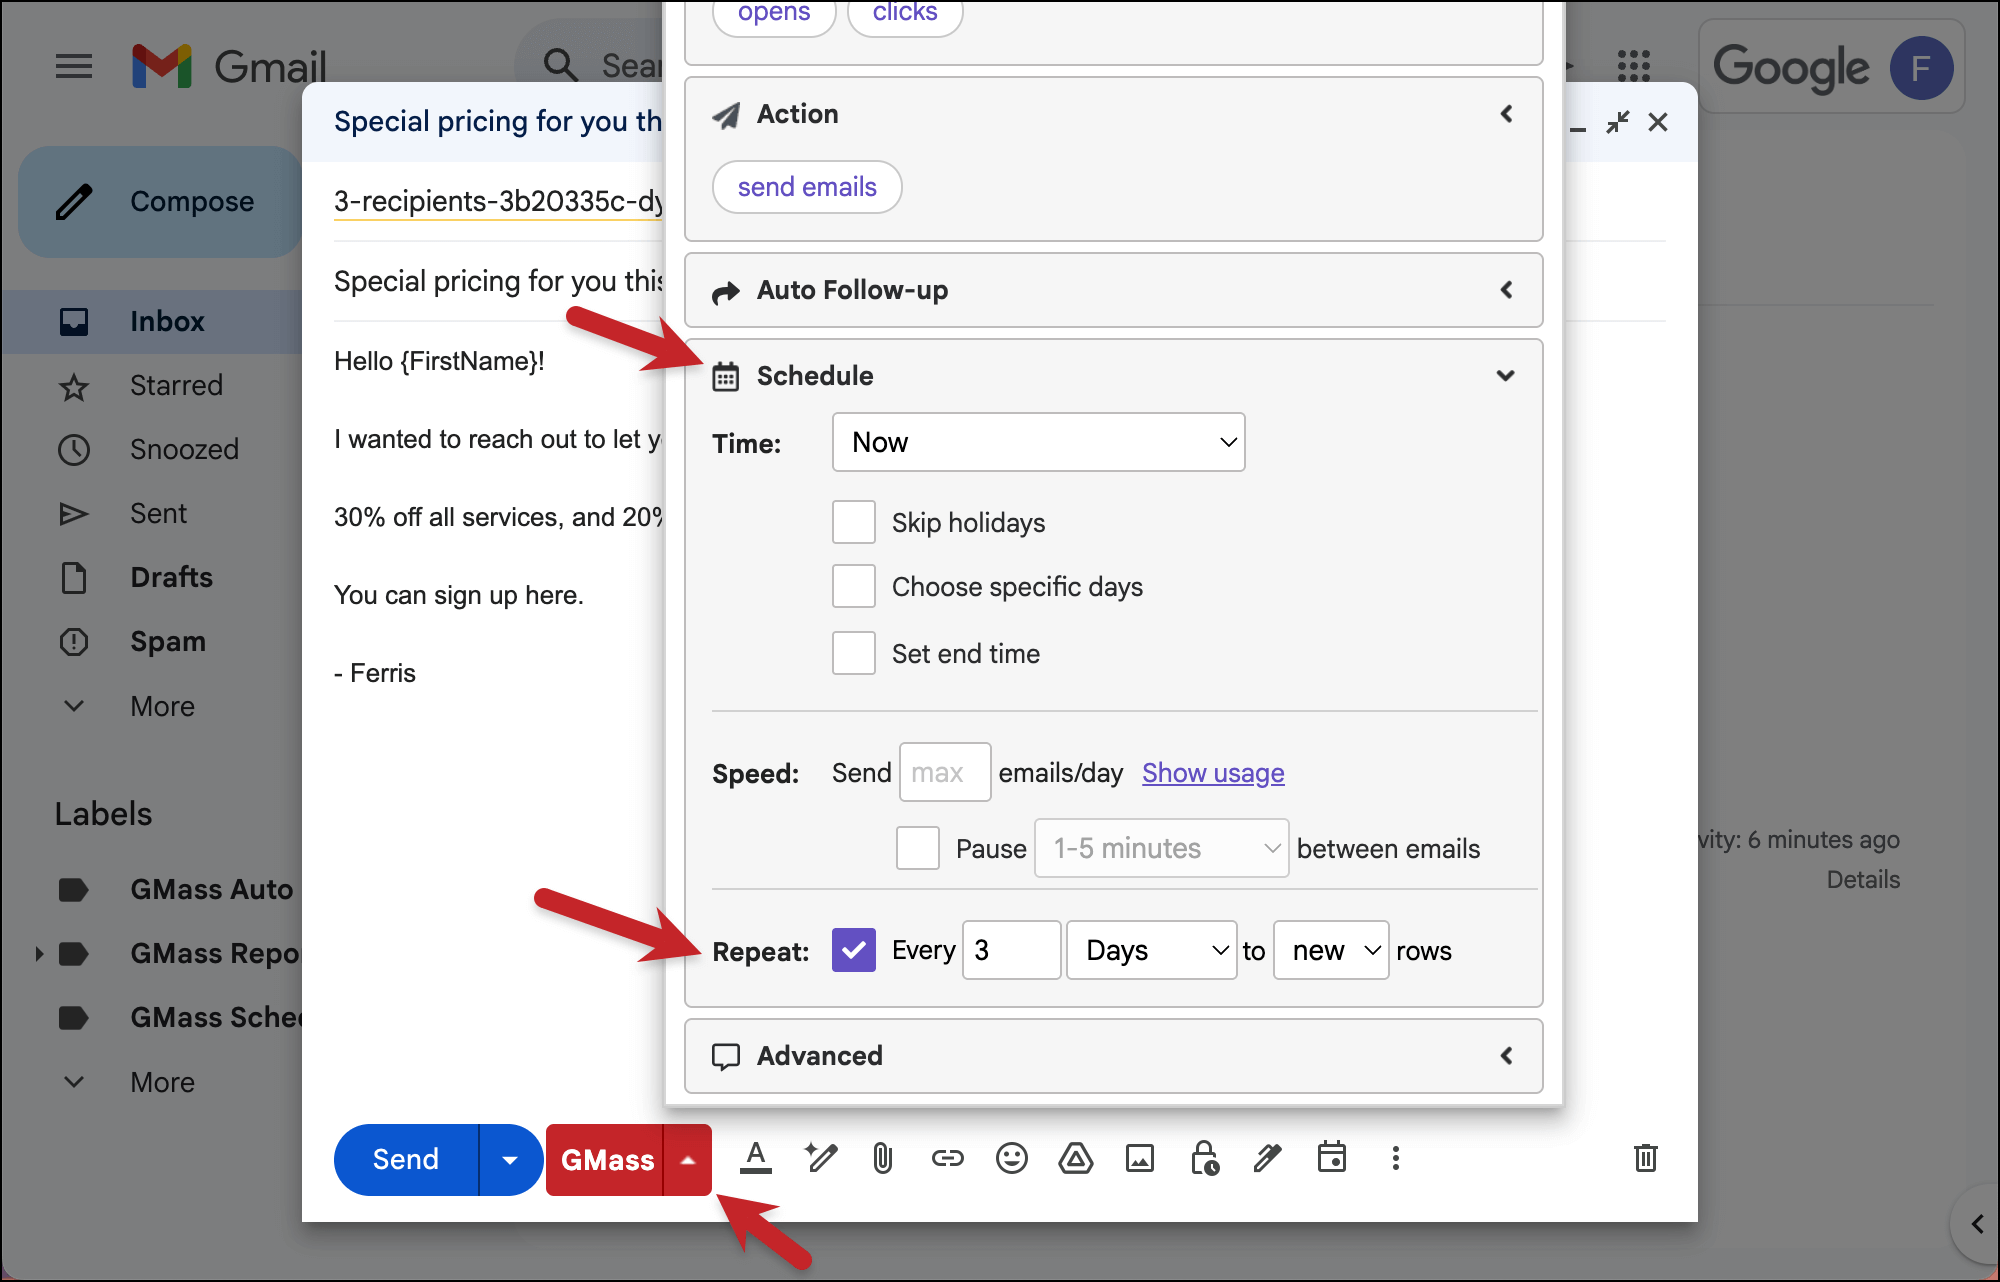Image resolution: width=2000 pixels, height=1282 pixels.
Task: Enable Skip holidays checkbox
Action: pos(854,522)
